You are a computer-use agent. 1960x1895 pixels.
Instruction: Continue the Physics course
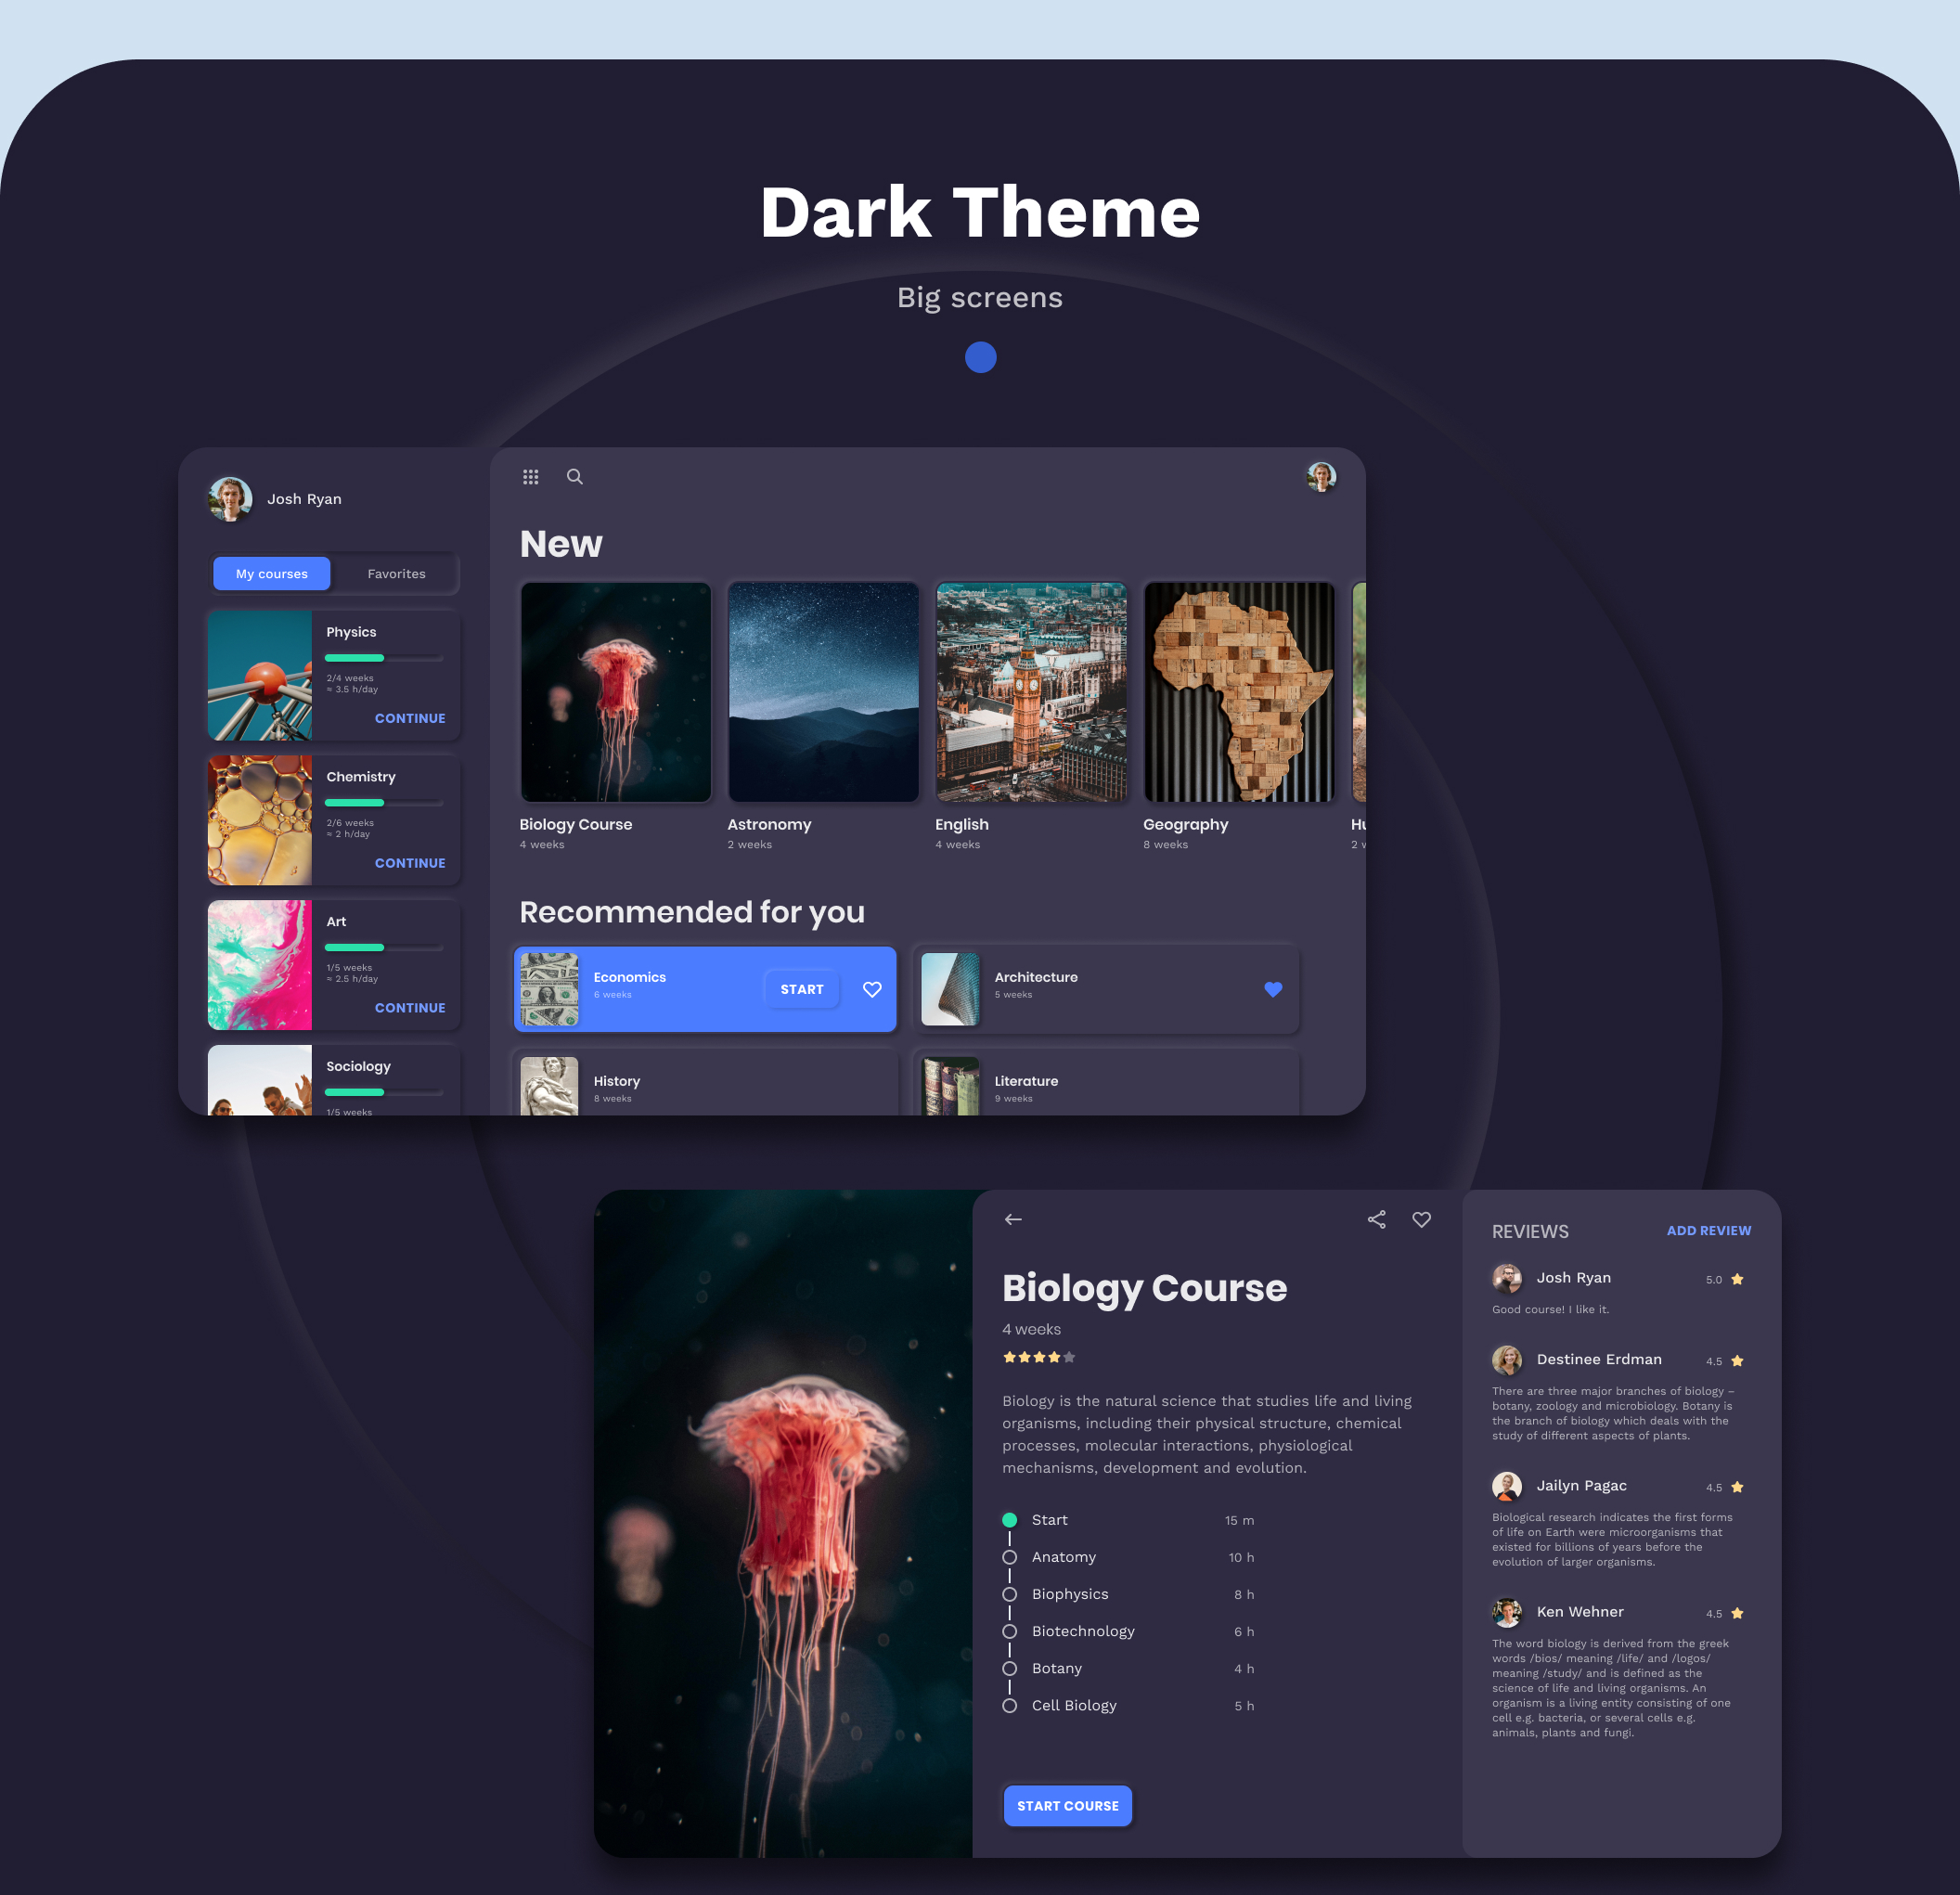[x=410, y=718]
